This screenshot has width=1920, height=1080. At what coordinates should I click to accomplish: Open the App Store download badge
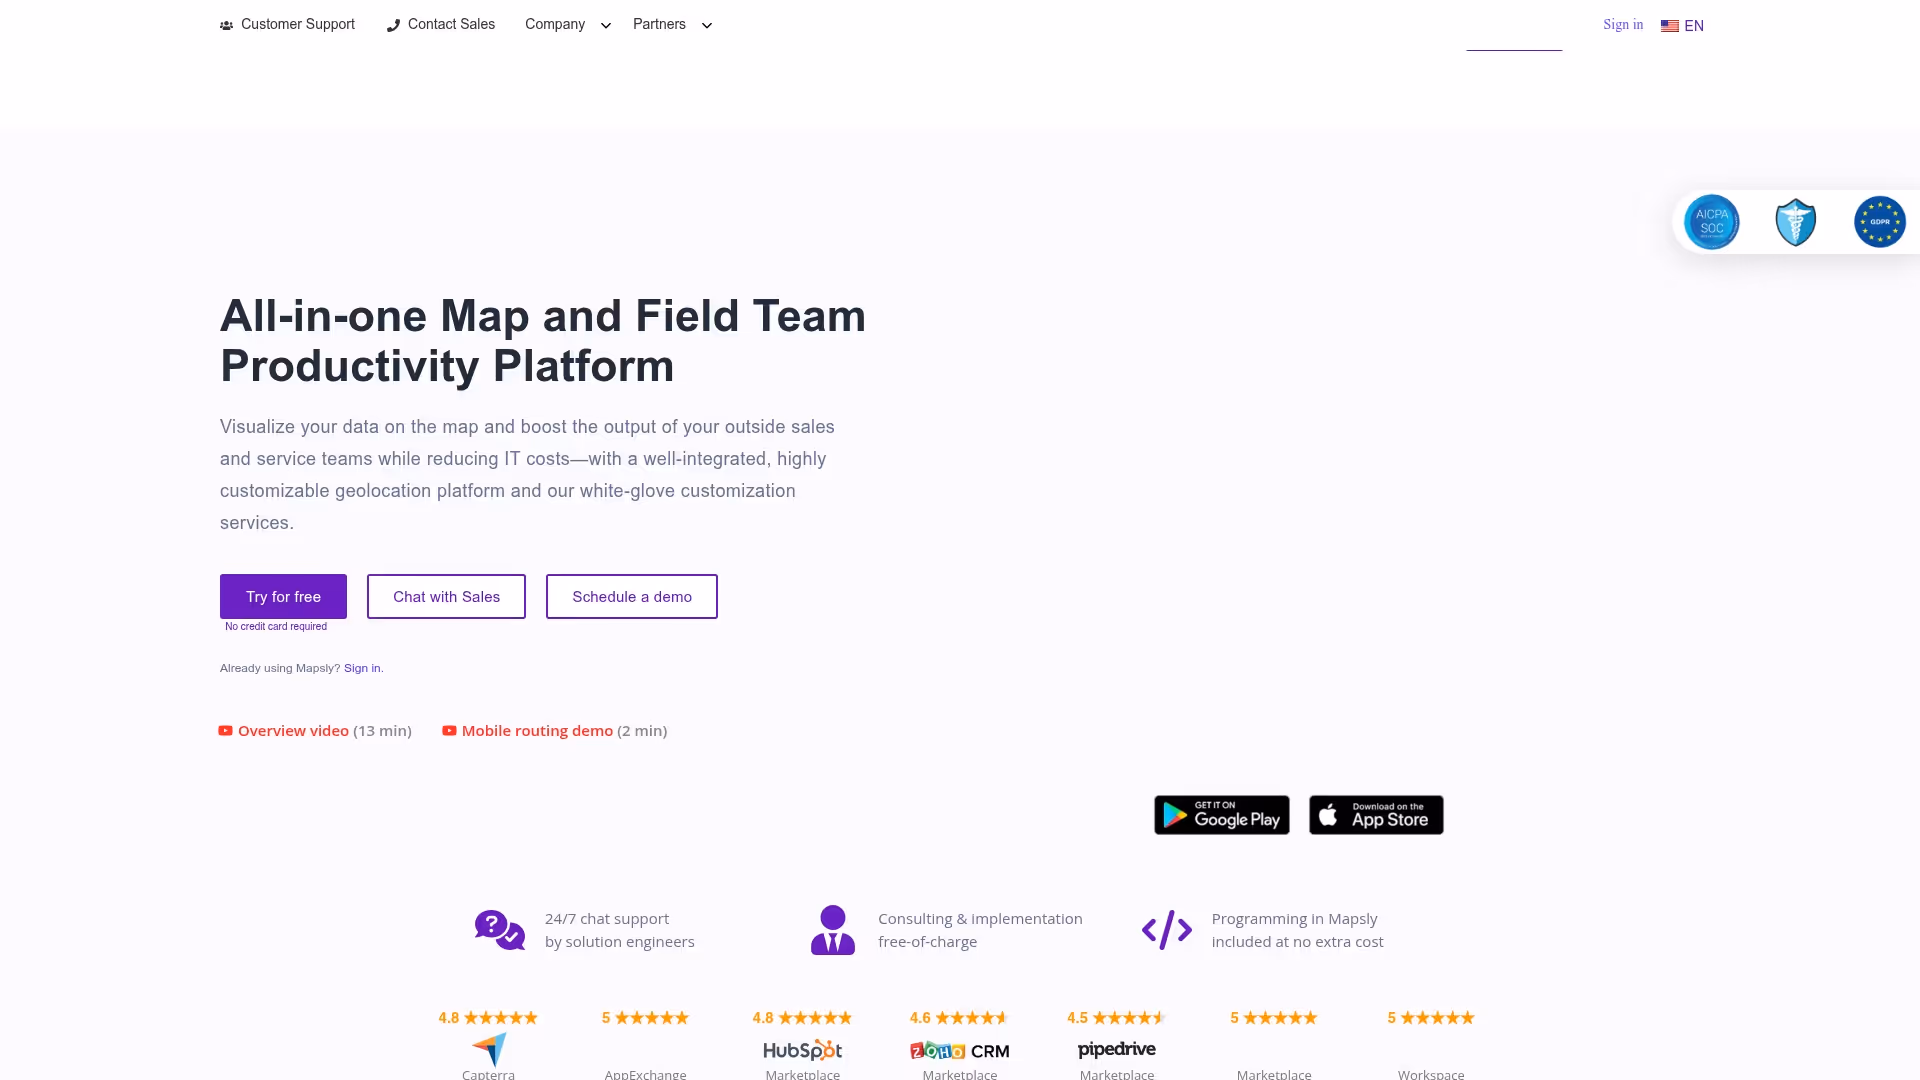(1375, 815)
